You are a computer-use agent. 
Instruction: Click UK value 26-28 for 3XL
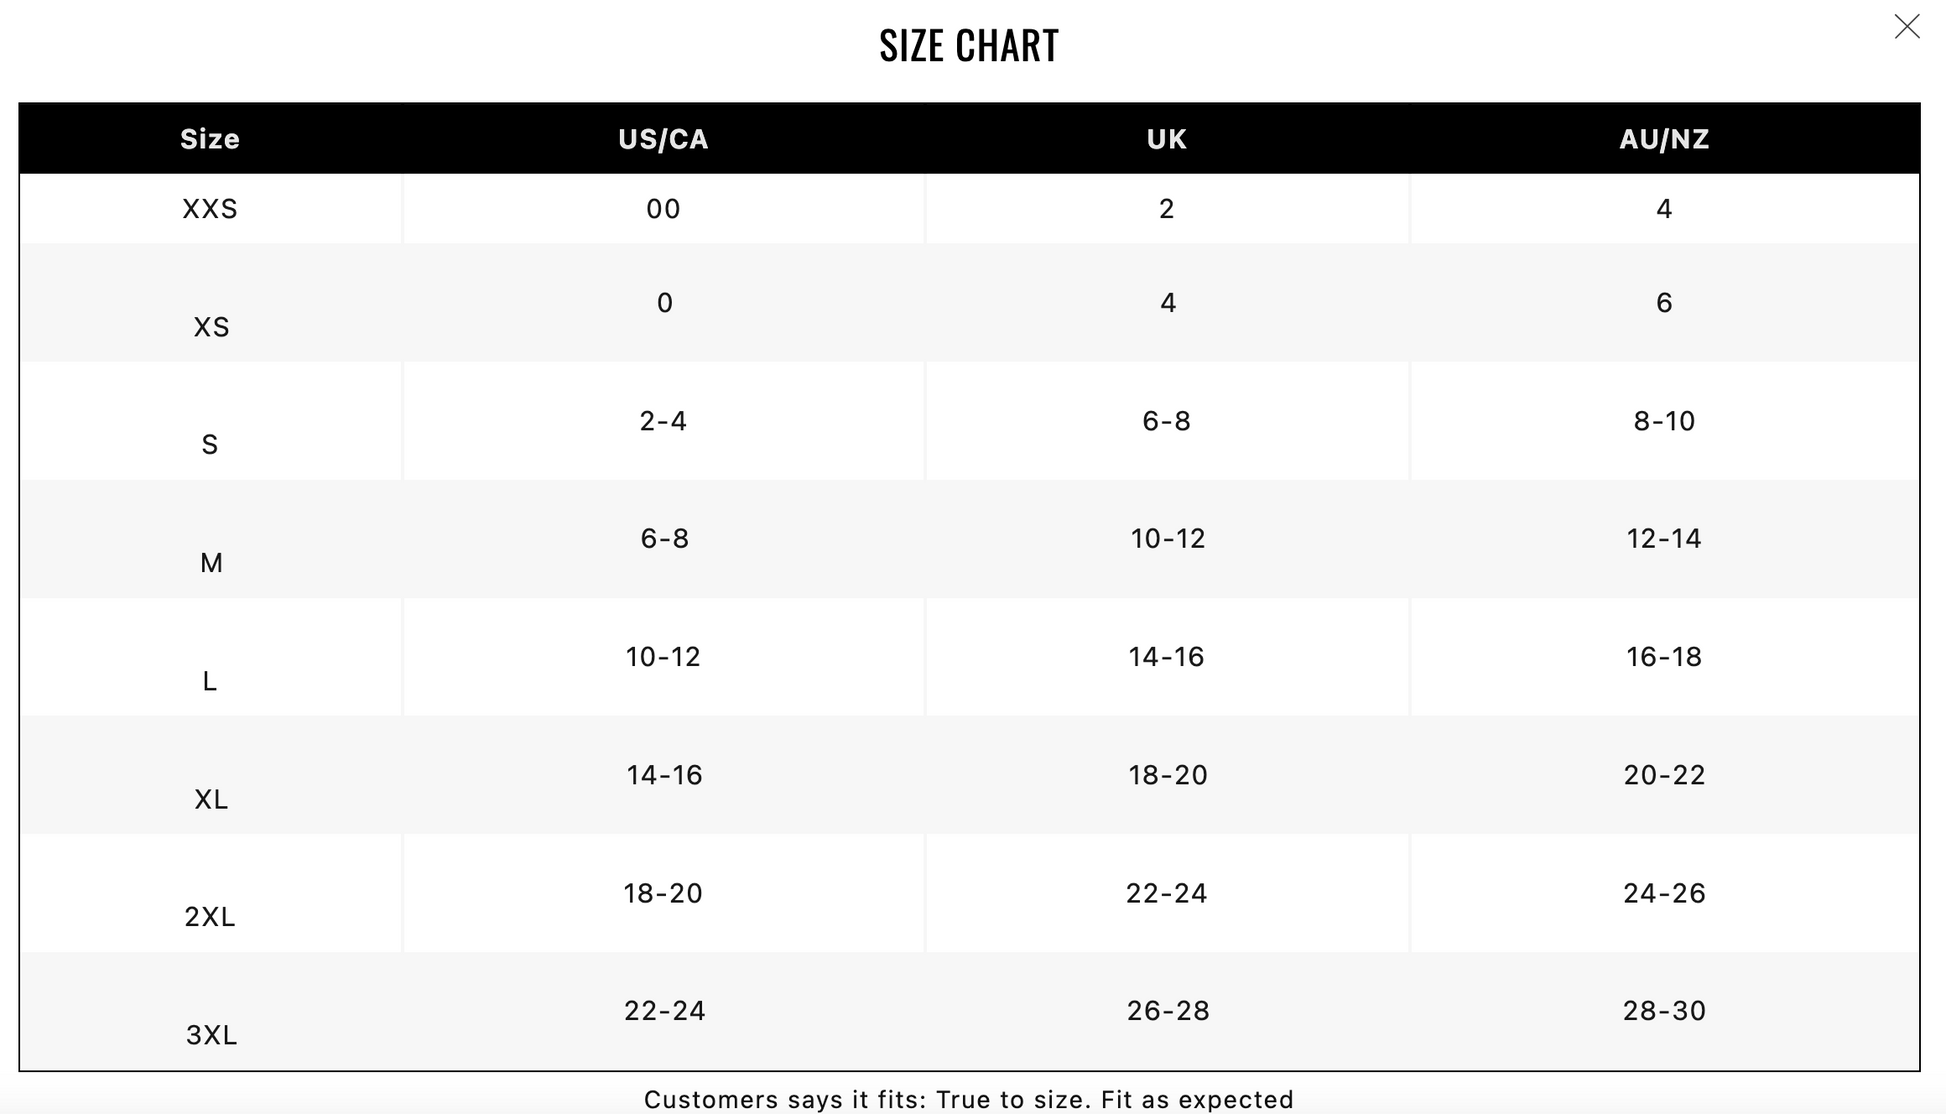[1167, 1011]
